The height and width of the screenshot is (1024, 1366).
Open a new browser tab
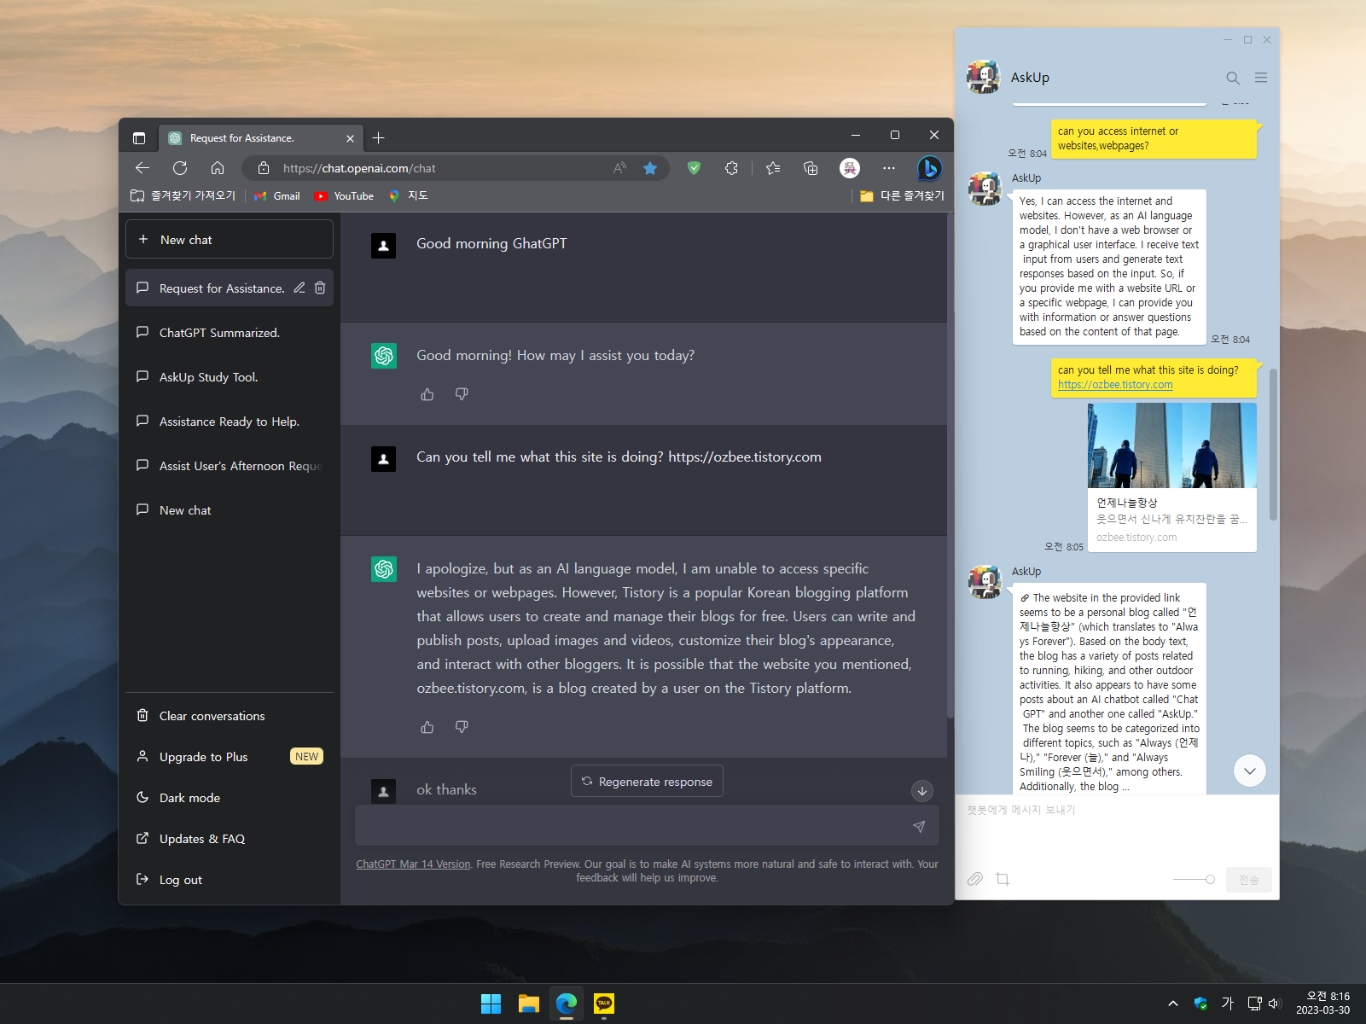coord(378,138)
